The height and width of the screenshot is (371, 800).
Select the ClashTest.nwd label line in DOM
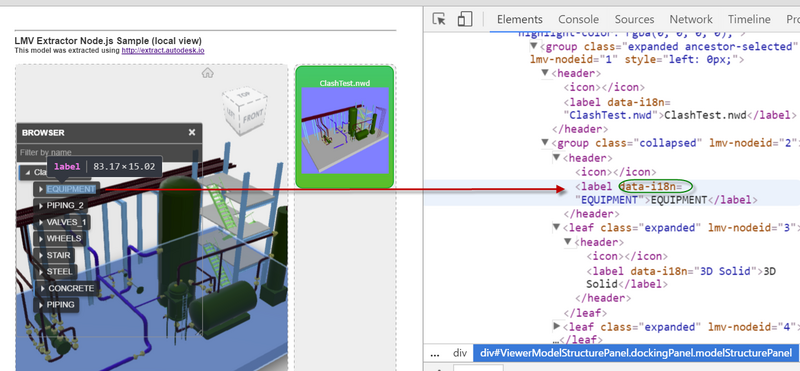tap(680, 108)
